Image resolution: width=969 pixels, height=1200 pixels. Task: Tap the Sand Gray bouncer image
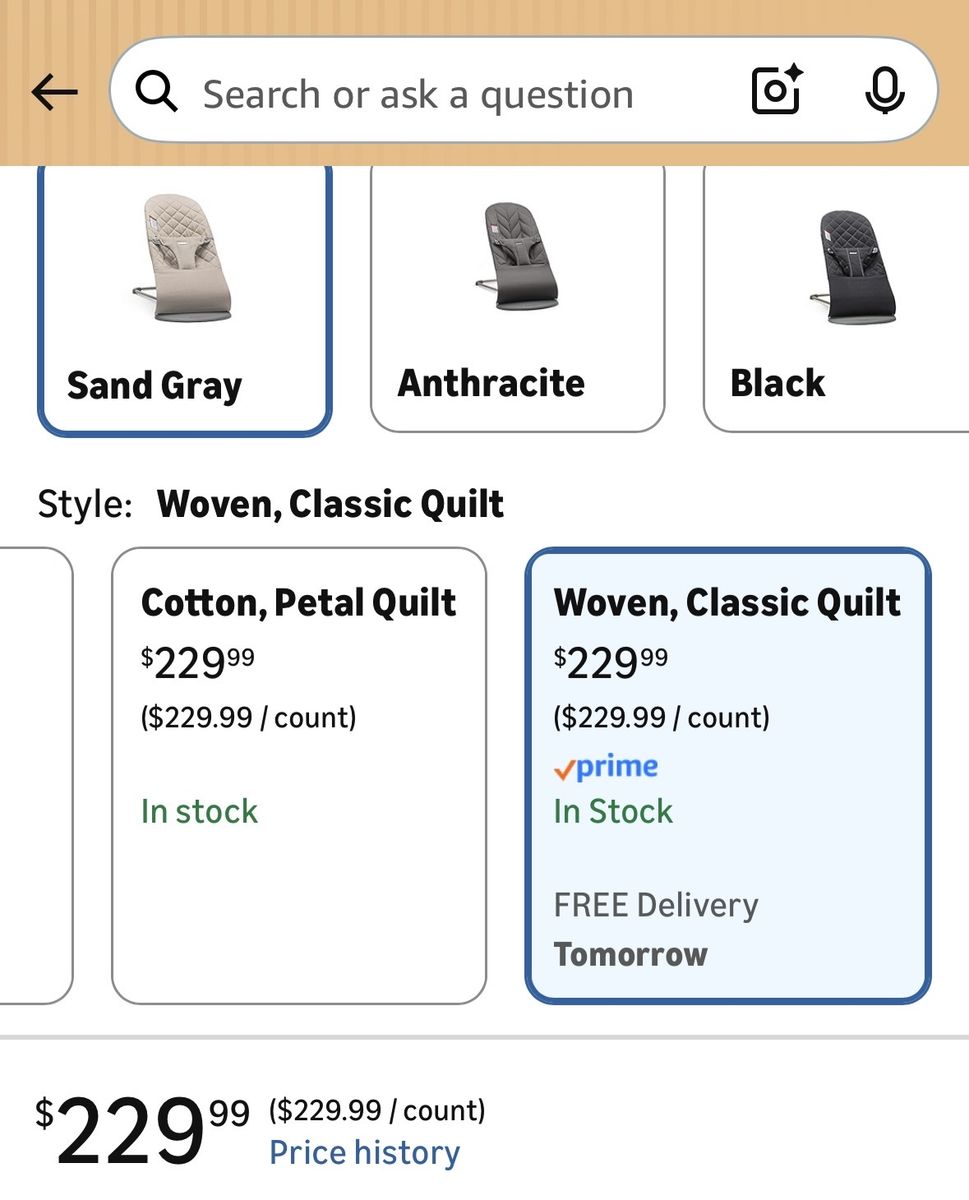click(x=183, y=258)
